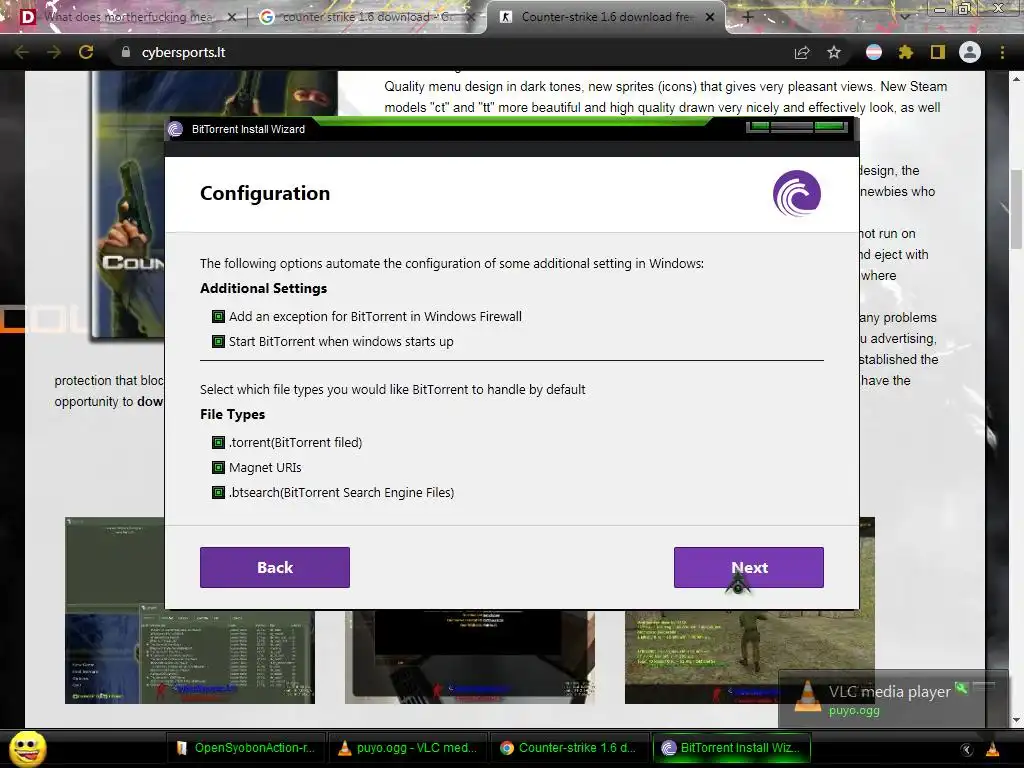Viewport: 1024px width, 768px height.
Task: Click the lock icon in address bar
Action: [x=125, y=52]
